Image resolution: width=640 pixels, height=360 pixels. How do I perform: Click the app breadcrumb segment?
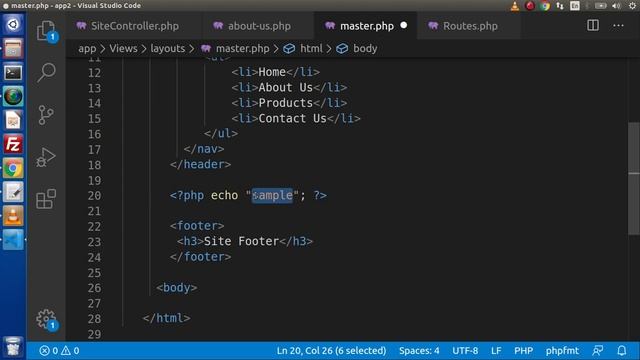(87, 49)
